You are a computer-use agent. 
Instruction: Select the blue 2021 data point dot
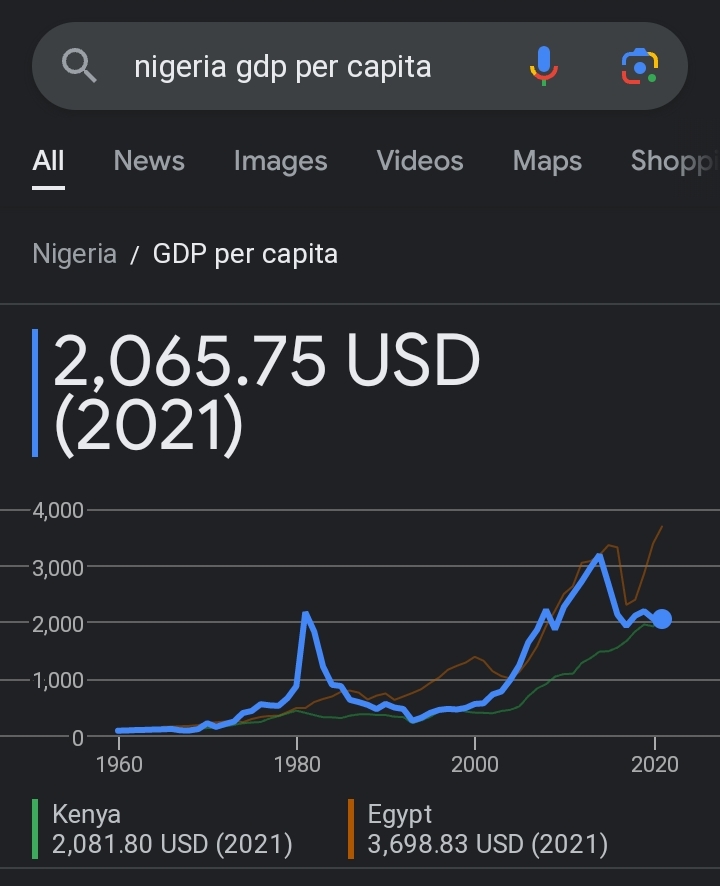click(x=662, y=619)
